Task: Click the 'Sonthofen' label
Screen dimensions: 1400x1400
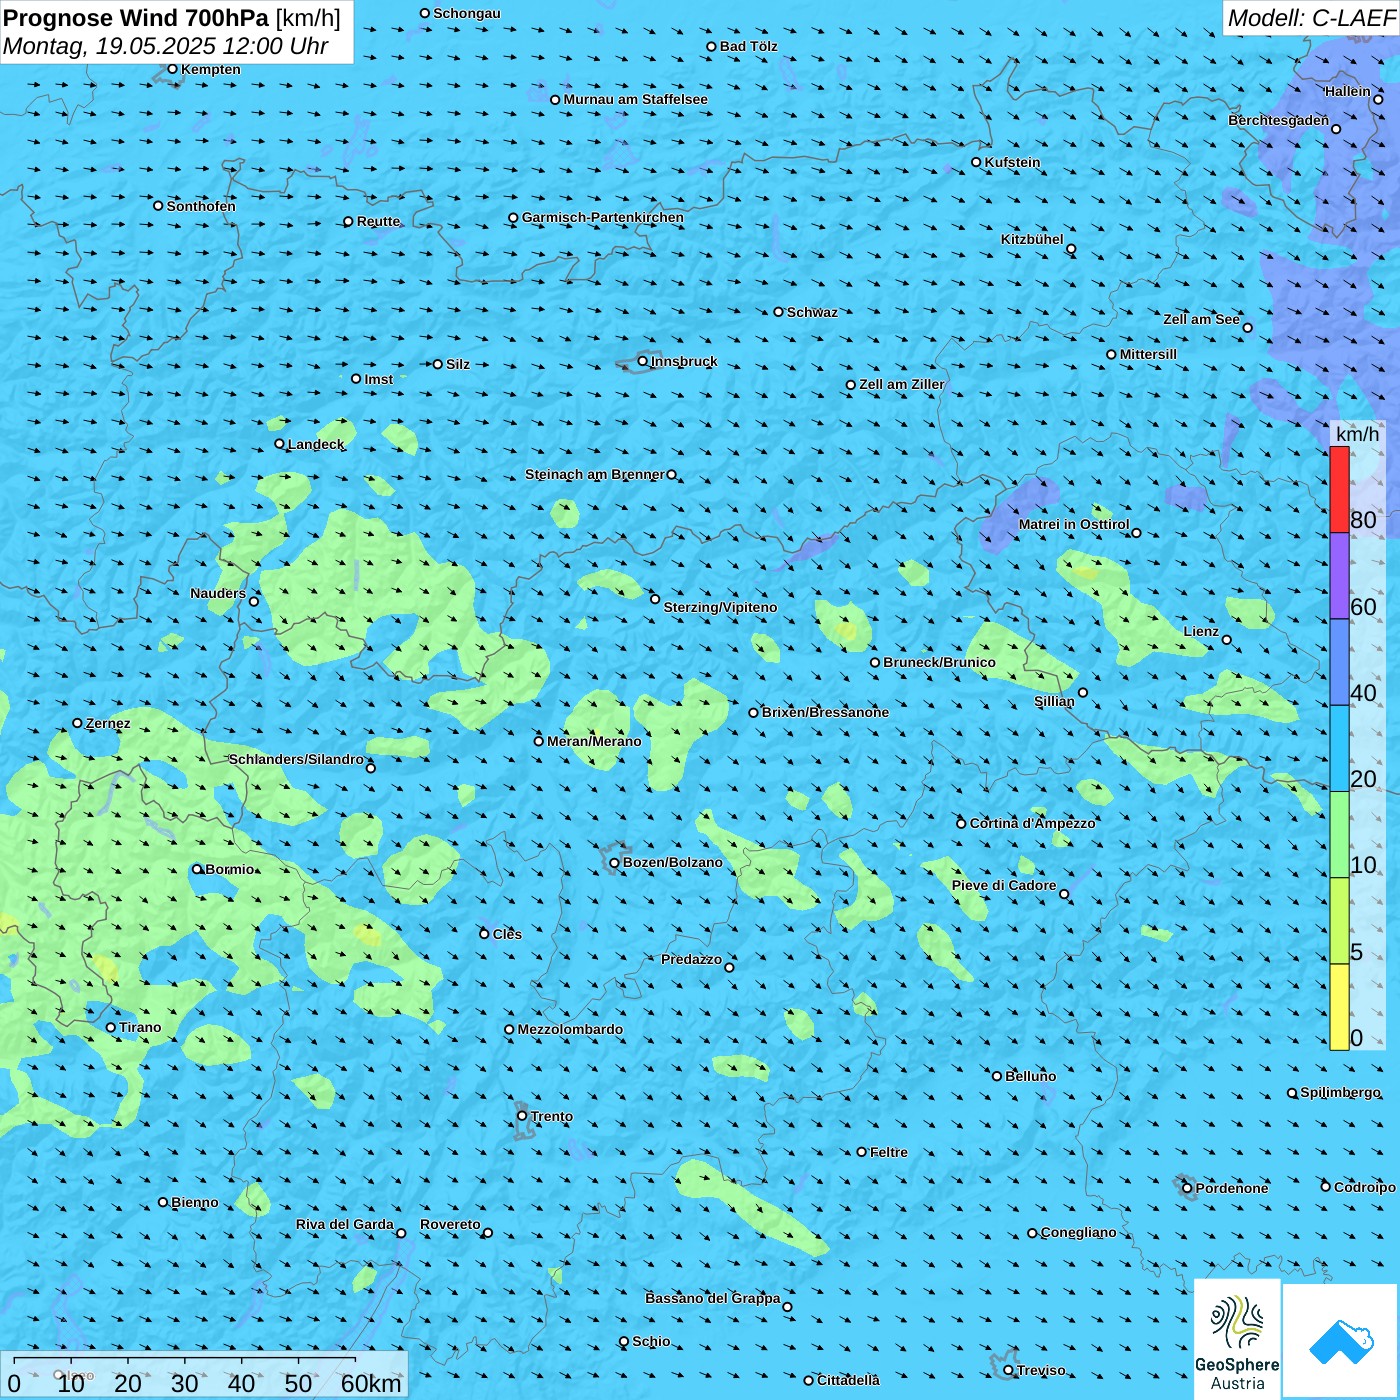Action: [201, 206]
